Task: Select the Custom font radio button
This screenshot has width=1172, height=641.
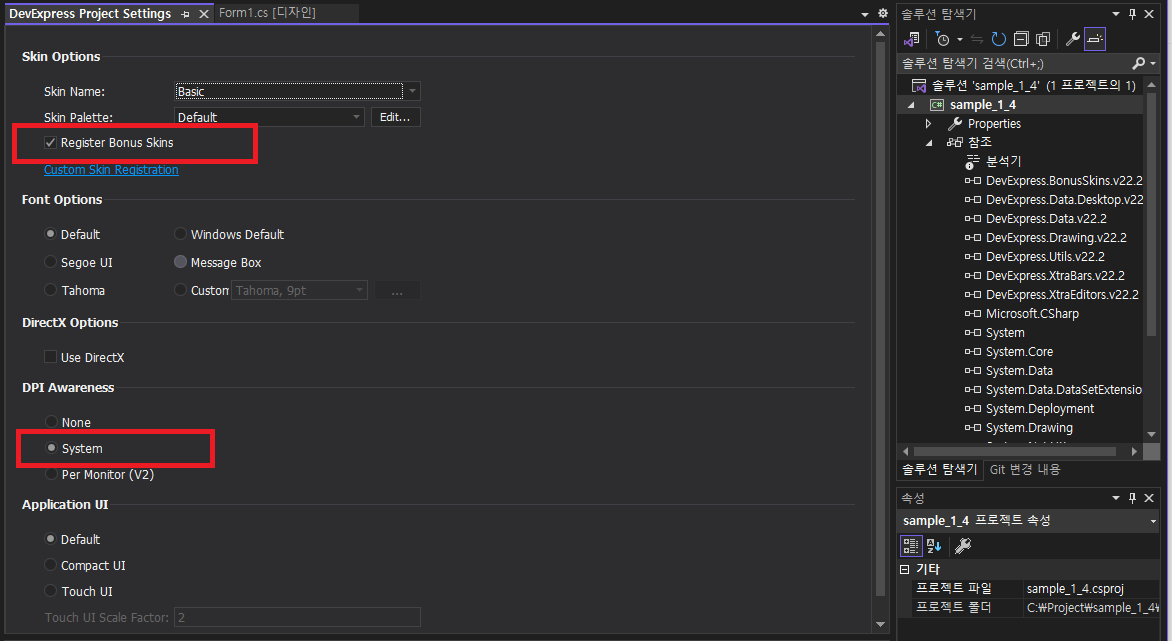Action: click(180, 290)
